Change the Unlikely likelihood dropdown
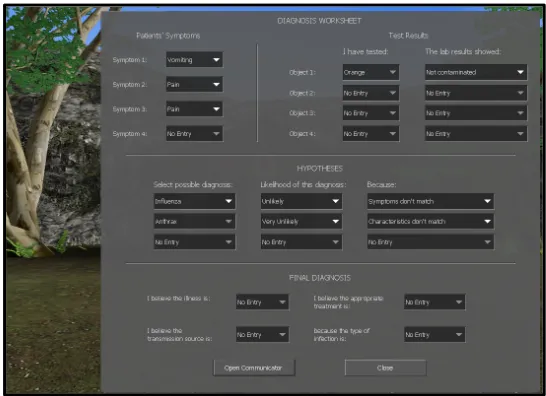This screenshot has width=546, height=396. (x=301, y=201)
